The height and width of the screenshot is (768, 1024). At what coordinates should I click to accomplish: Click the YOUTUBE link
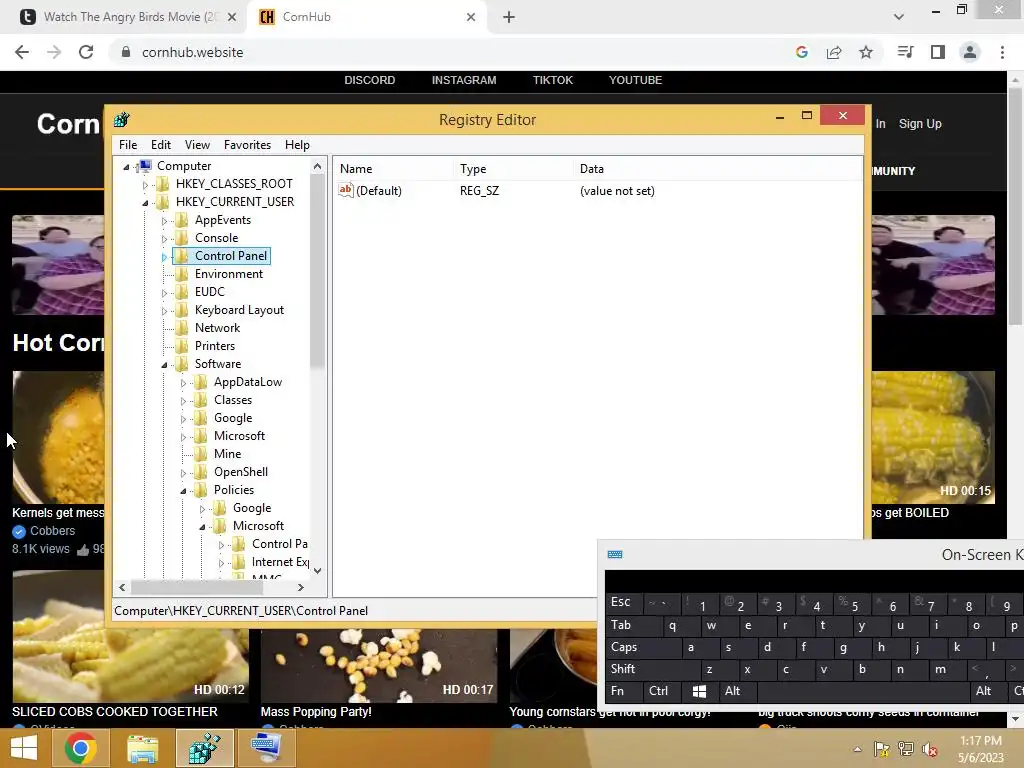(x=635, y=80)
